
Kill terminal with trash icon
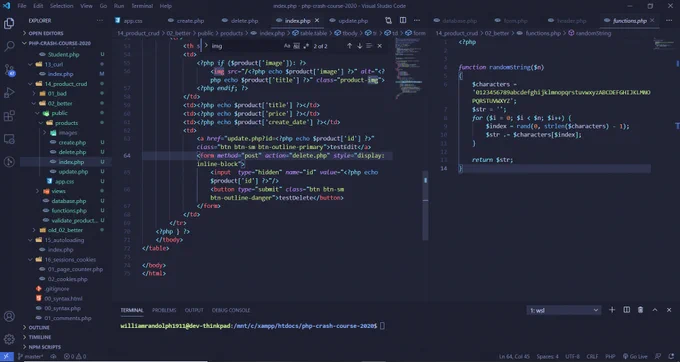coord(641,310)
